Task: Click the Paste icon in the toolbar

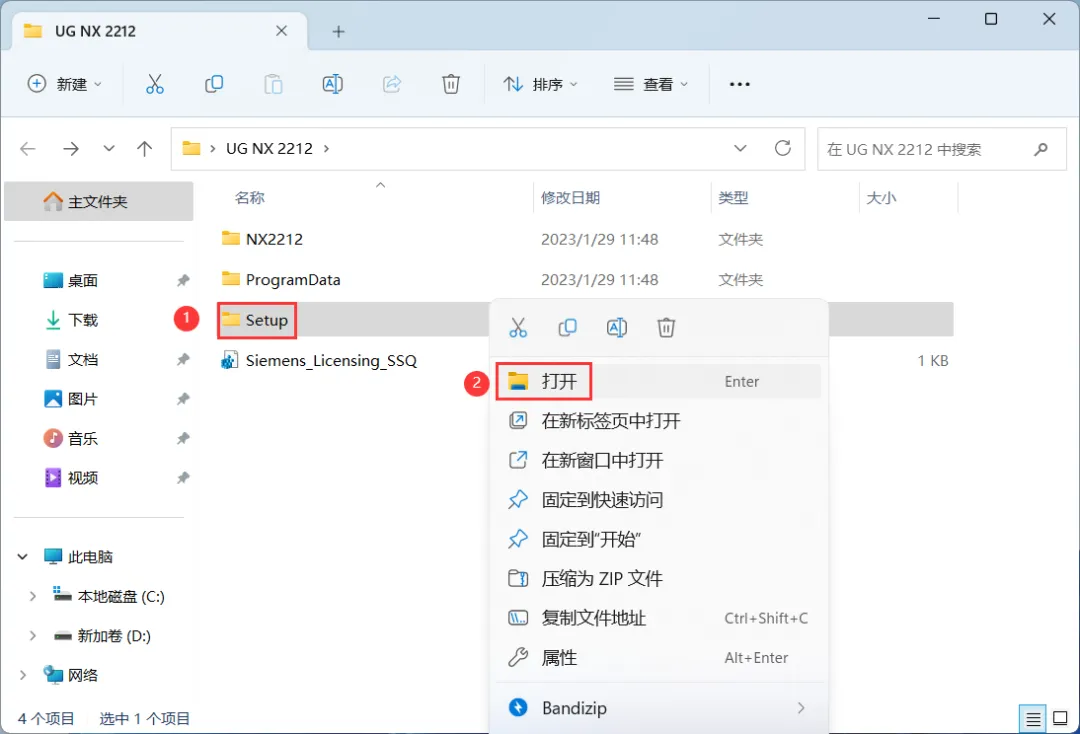Action: [273, 84]
